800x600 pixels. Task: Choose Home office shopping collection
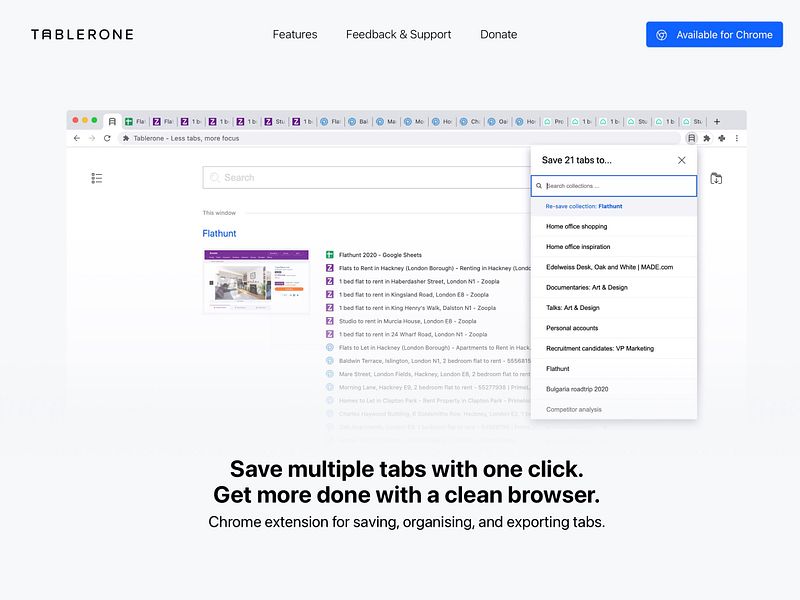(x=614, y=227)
